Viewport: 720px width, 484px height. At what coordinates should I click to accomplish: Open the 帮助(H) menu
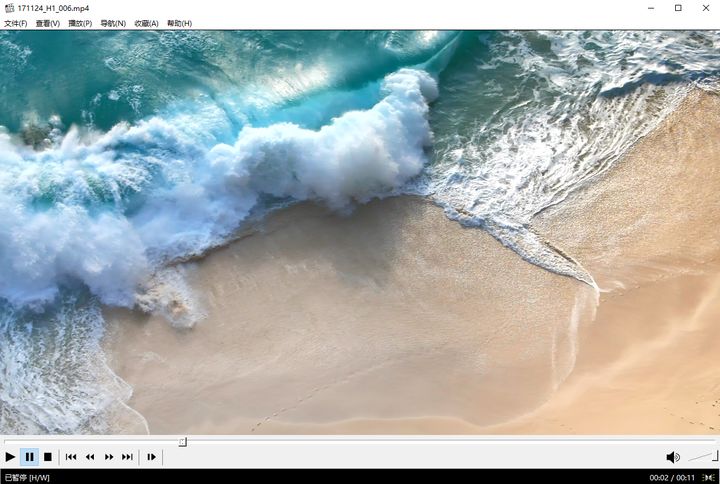[179, 23]
